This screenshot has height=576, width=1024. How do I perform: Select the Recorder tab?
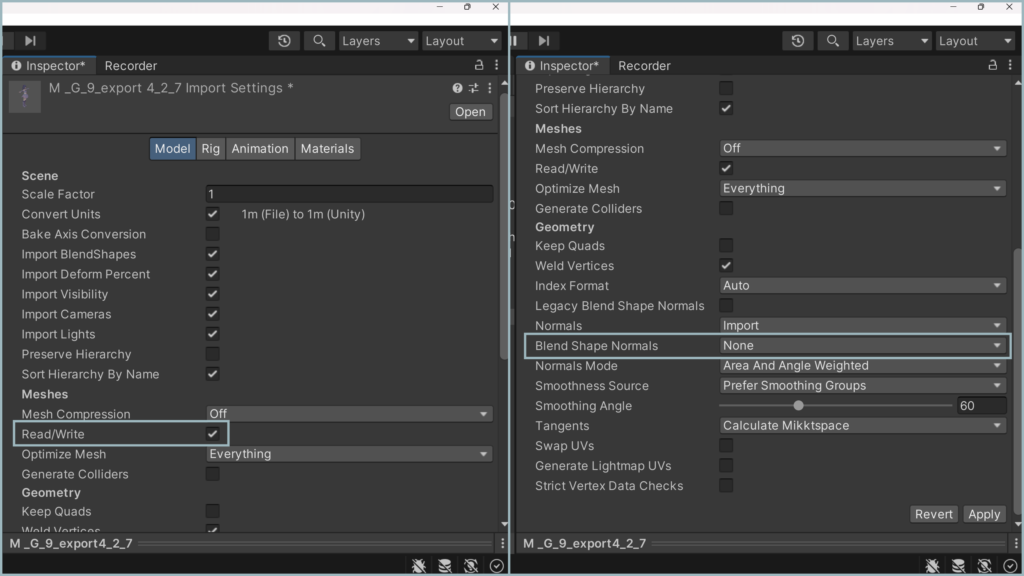pyautogui.click(x=130, y=65)
